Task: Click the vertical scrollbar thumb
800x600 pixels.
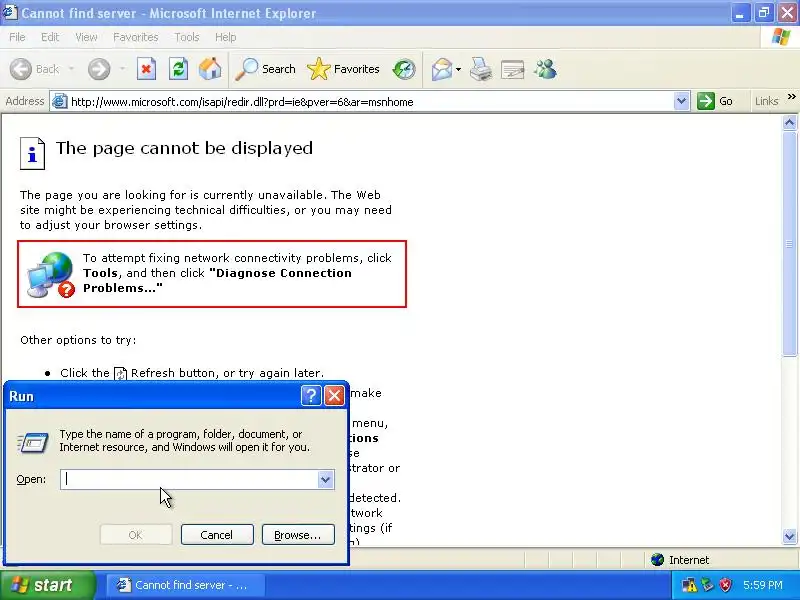Action: (x=789, y=244)
